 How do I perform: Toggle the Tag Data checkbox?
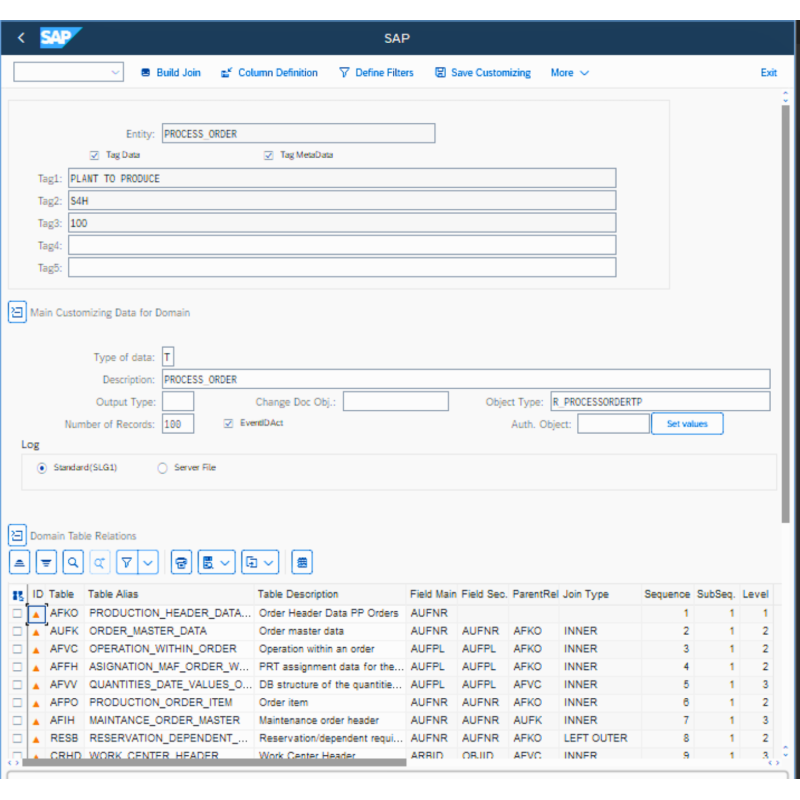click(94, 155)
